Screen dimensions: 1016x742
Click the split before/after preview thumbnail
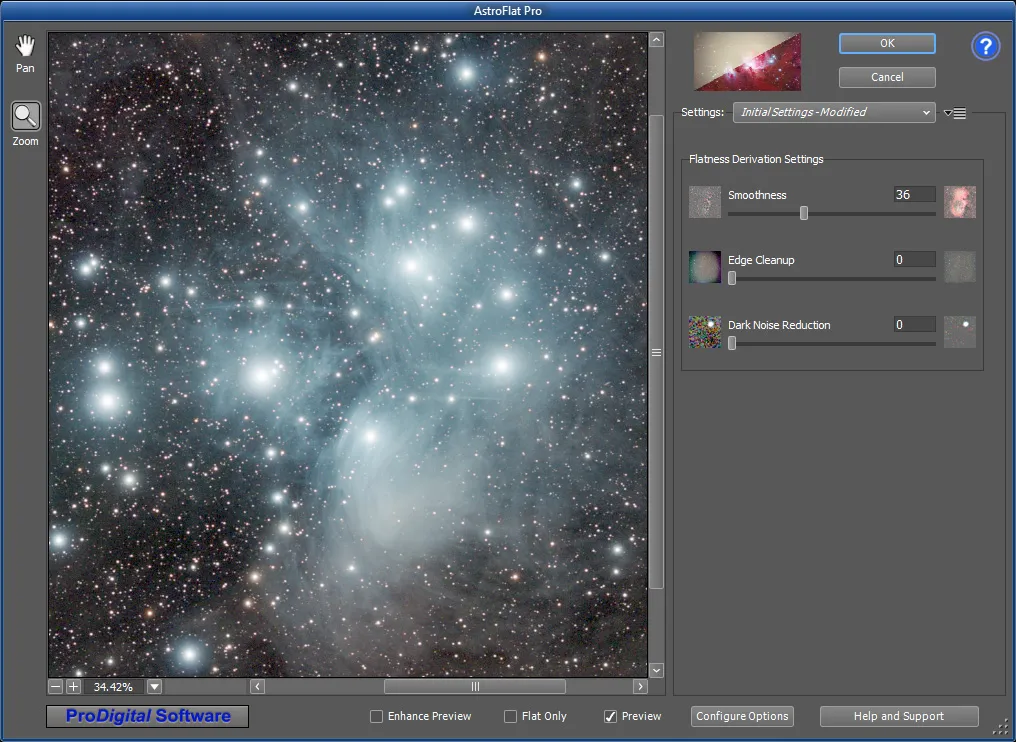[x=747, y=61]
